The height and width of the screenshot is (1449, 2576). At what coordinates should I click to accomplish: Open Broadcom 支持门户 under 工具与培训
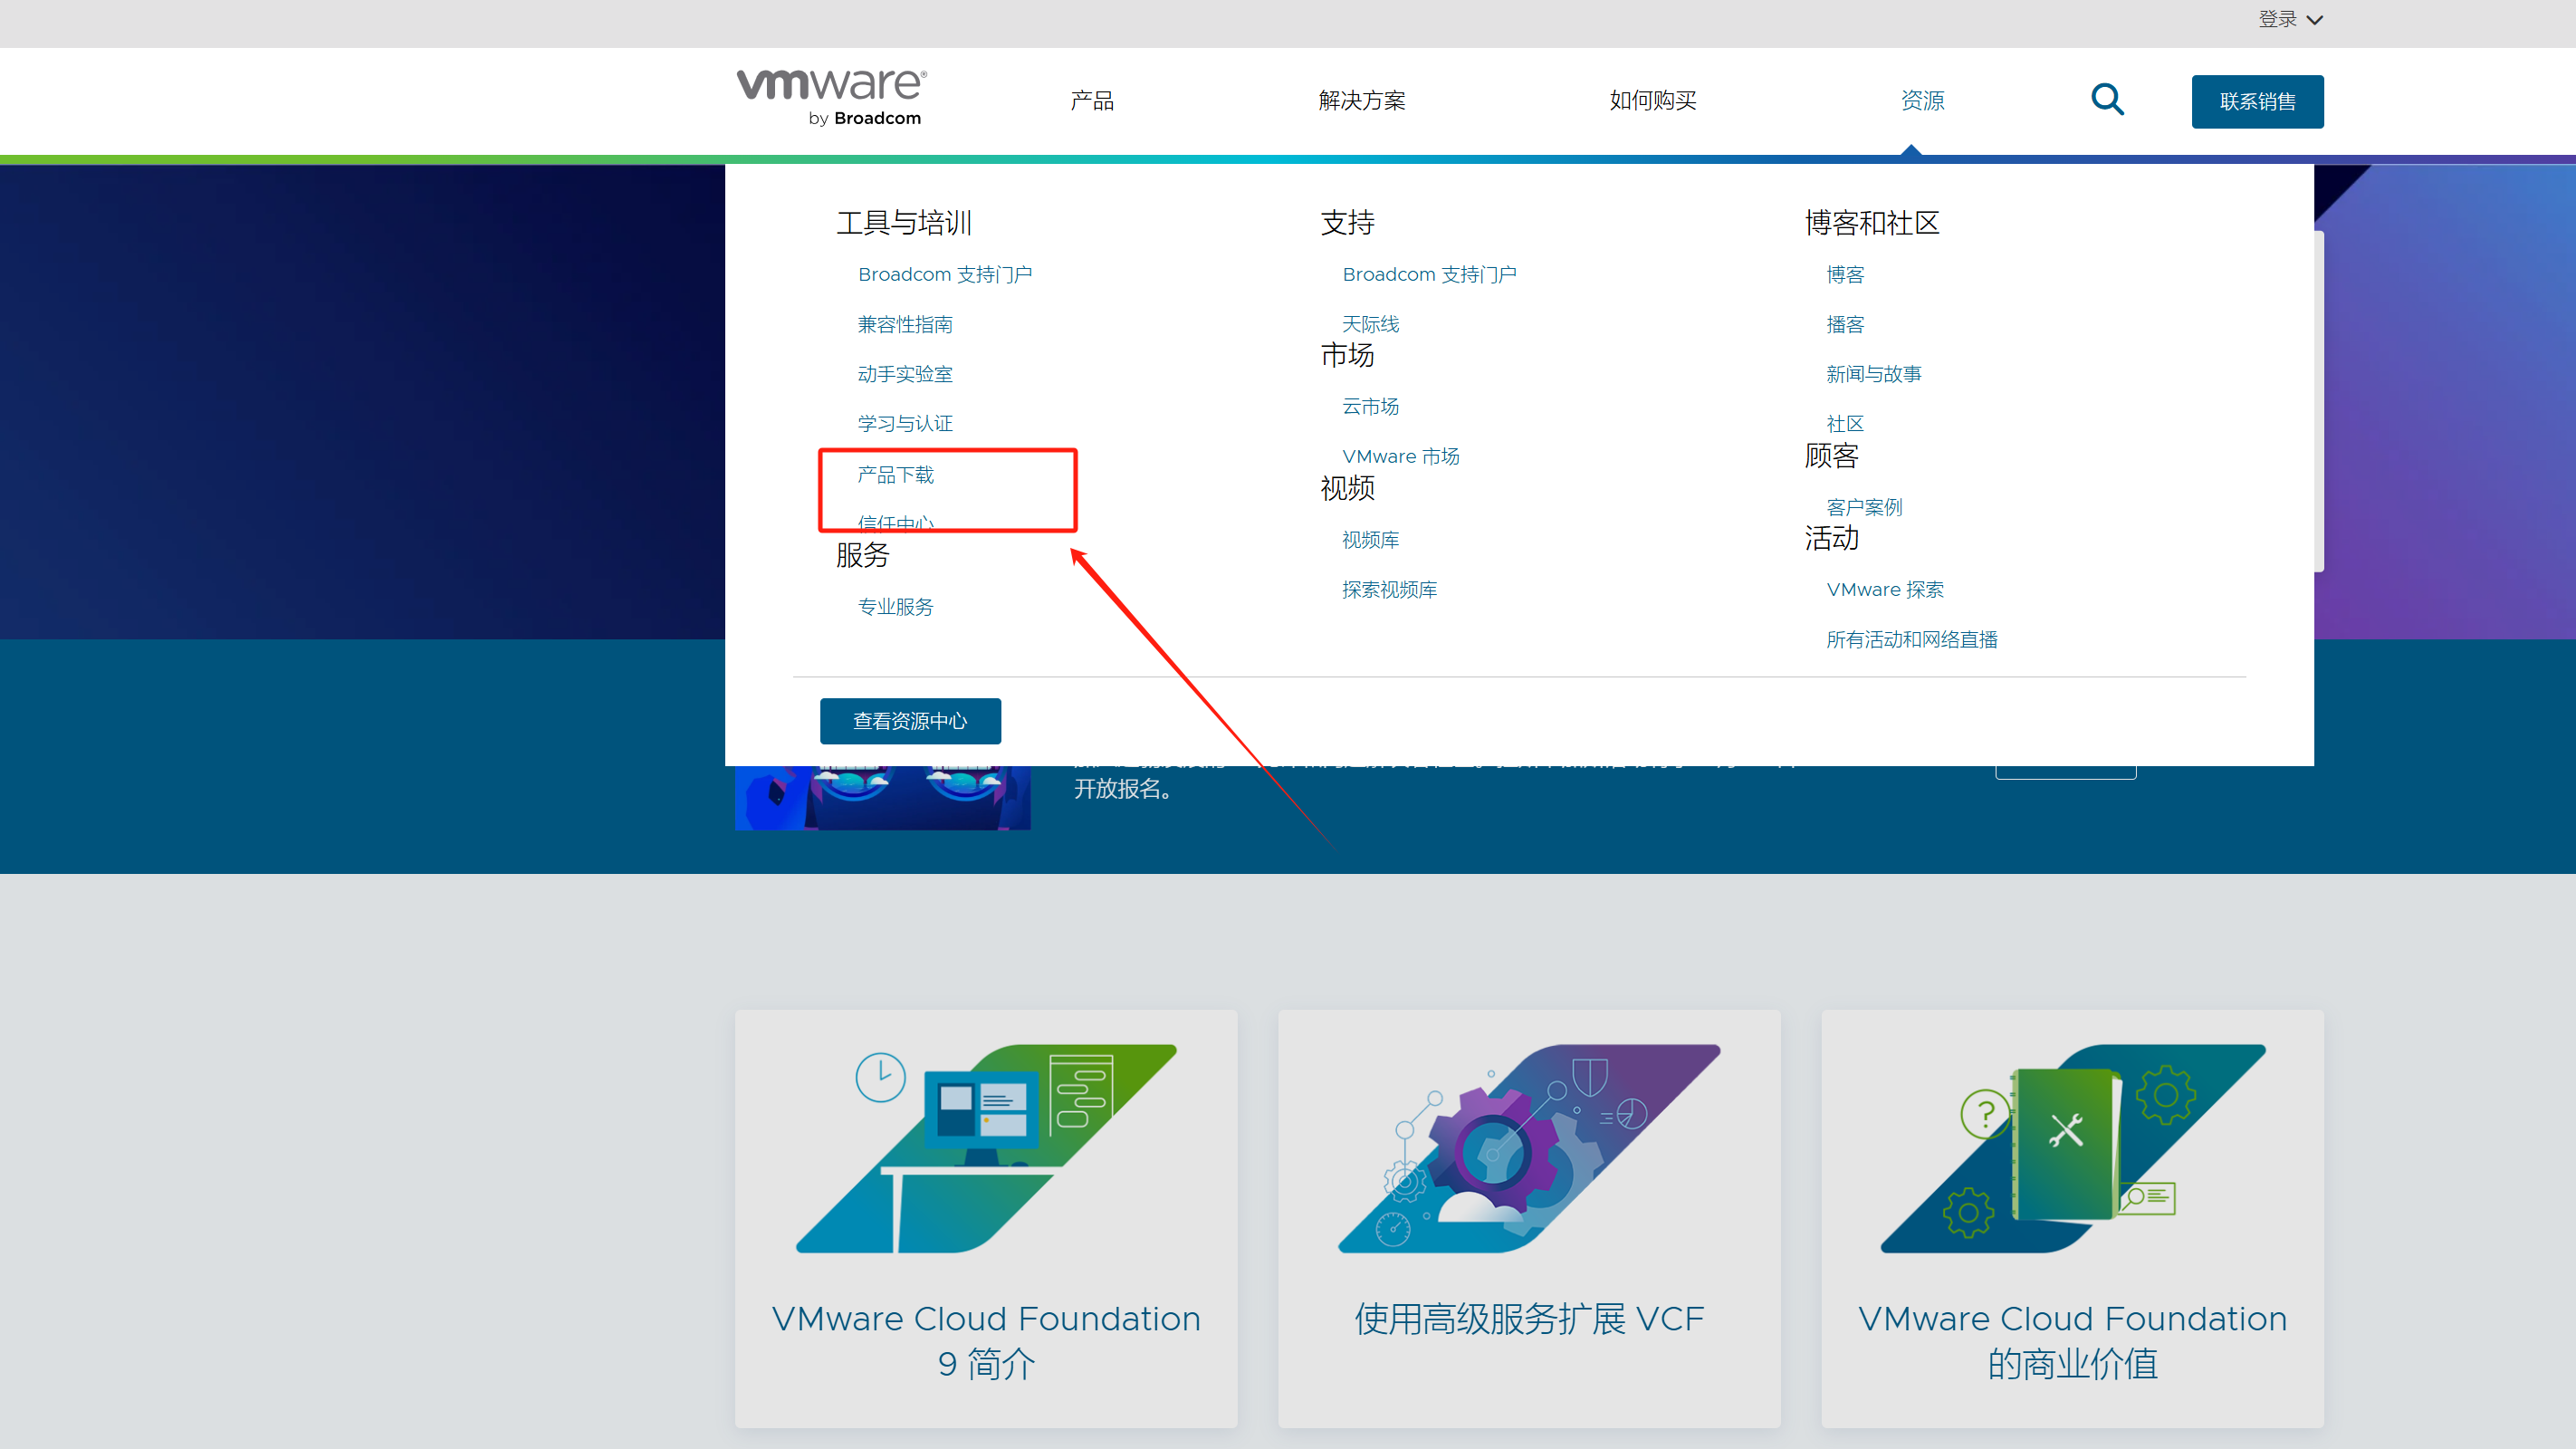945,274
